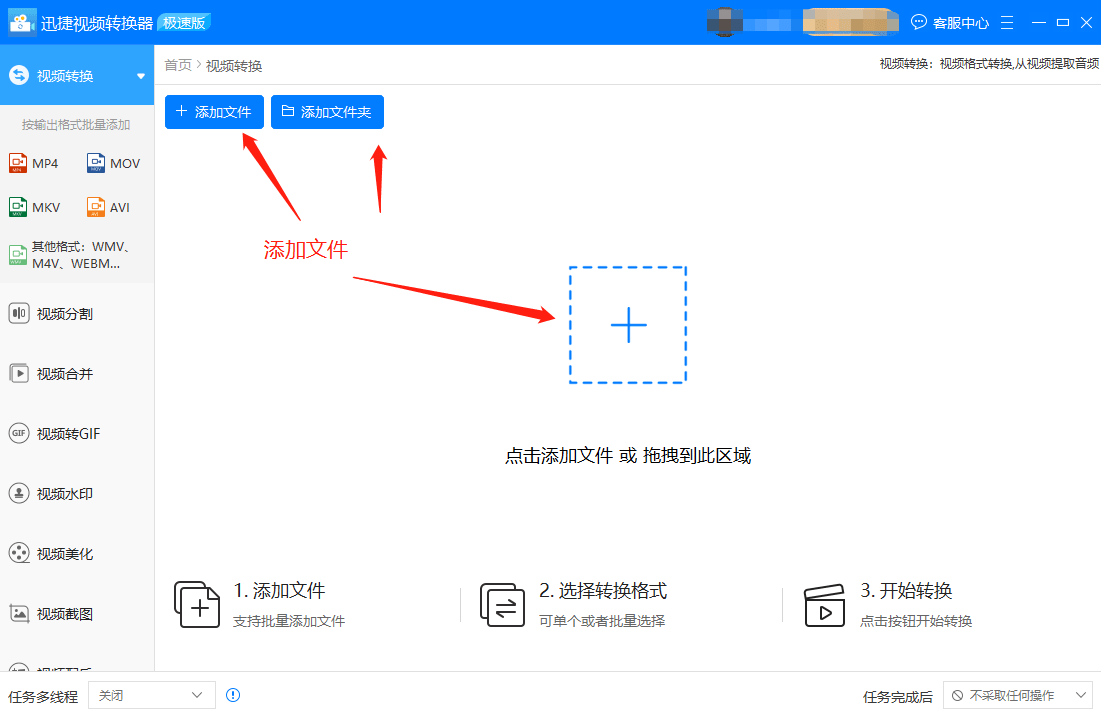The height and width of the screenshot is (716, 1101).
Task: Open 其他格式 WMV, M4V, WEBM formats
Action: click(70, 255)
